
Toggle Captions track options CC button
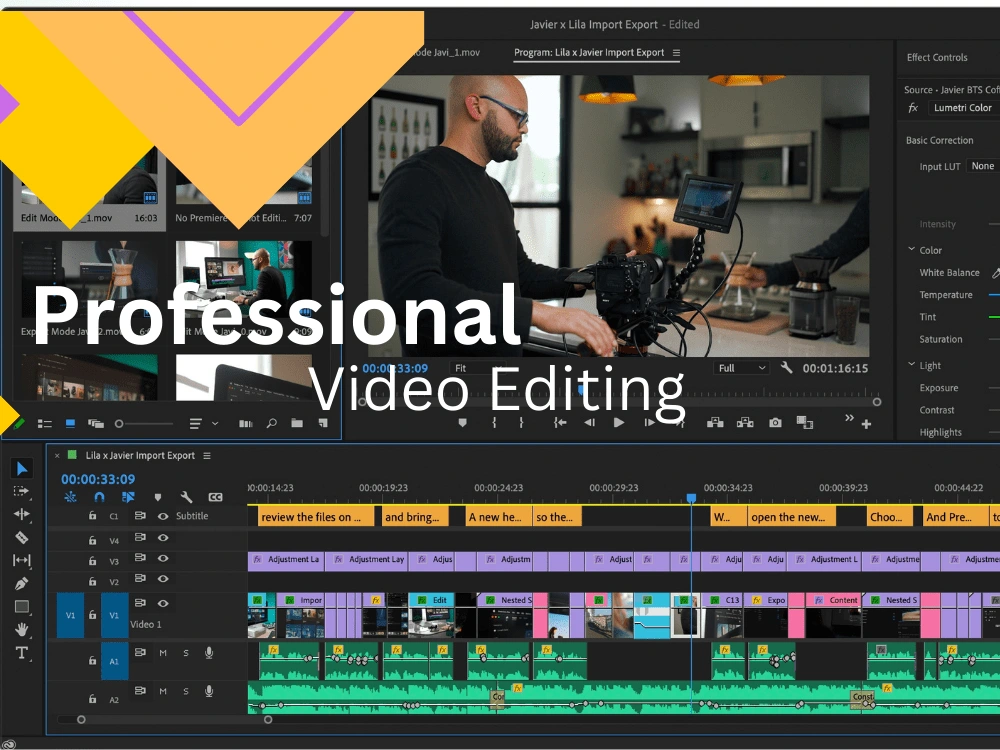point(216,497)
